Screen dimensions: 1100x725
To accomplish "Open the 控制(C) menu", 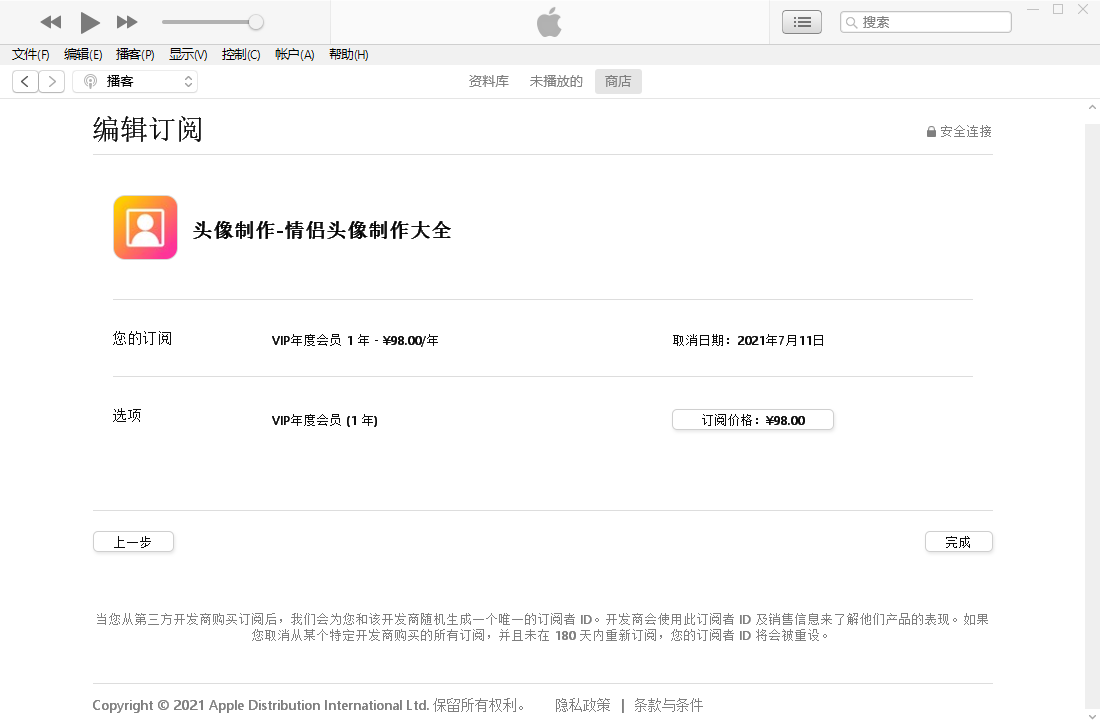I will click(241, 55).
